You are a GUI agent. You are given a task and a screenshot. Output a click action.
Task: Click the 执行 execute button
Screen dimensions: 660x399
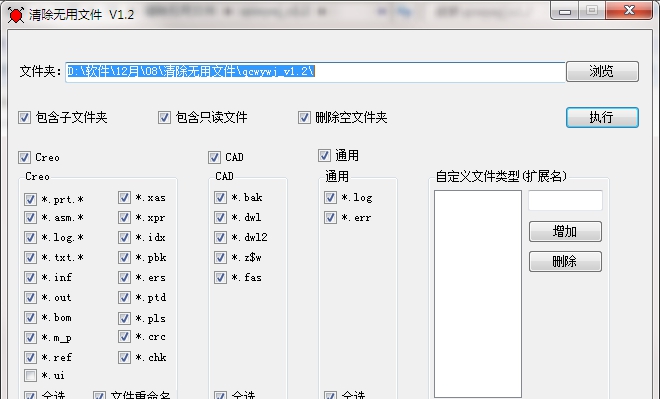pyautogui.click(x=602, y=117)
